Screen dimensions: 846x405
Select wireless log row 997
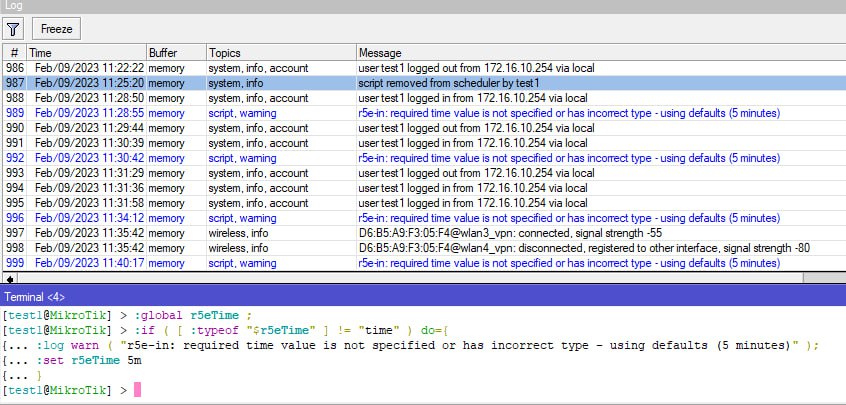click(424, 233)
